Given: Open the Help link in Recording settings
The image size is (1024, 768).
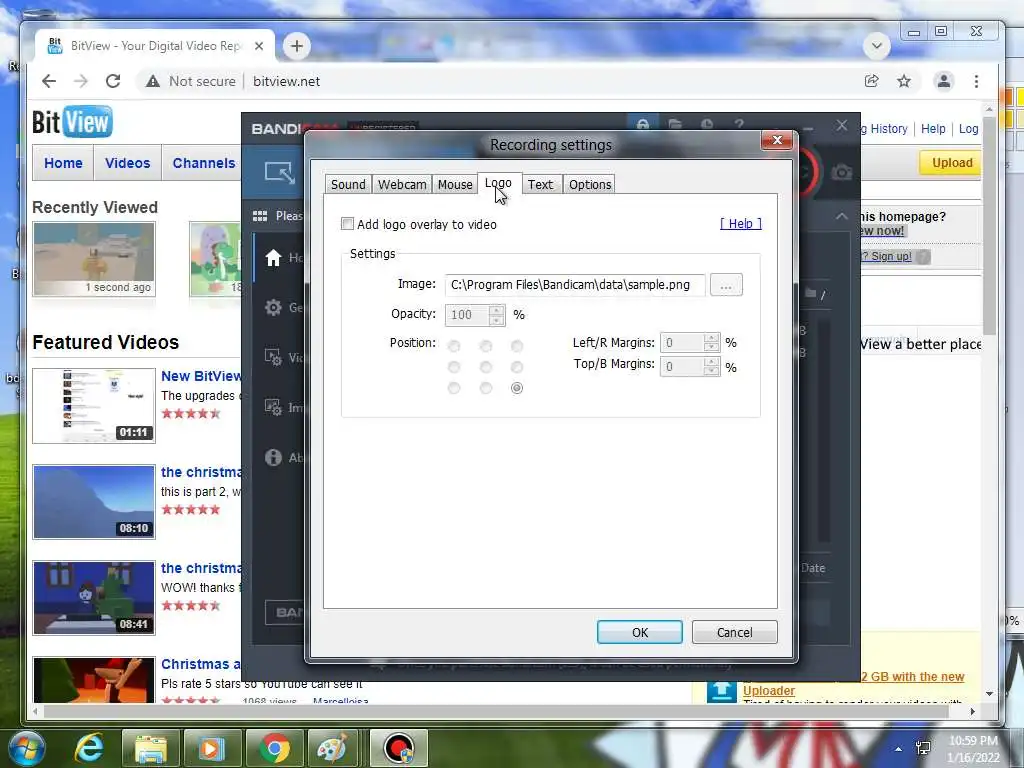Looking at the screenshot, I should tap(741, 223).
